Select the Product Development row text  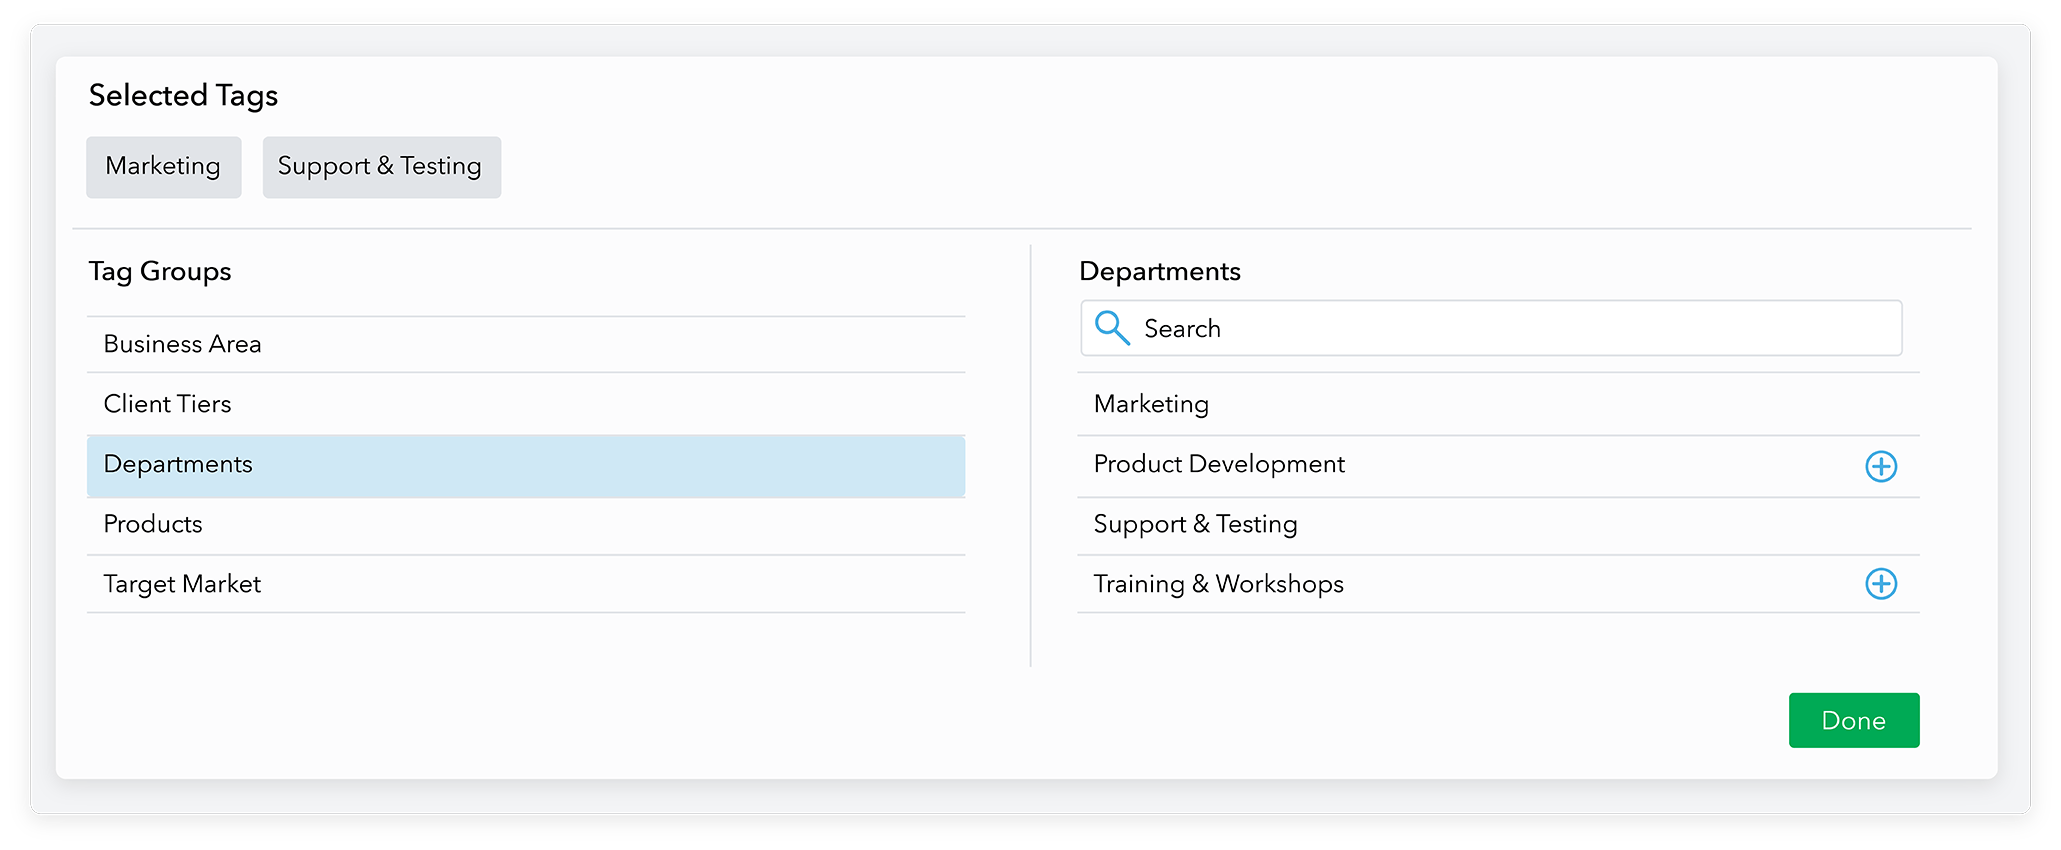tap(1218, 464)
